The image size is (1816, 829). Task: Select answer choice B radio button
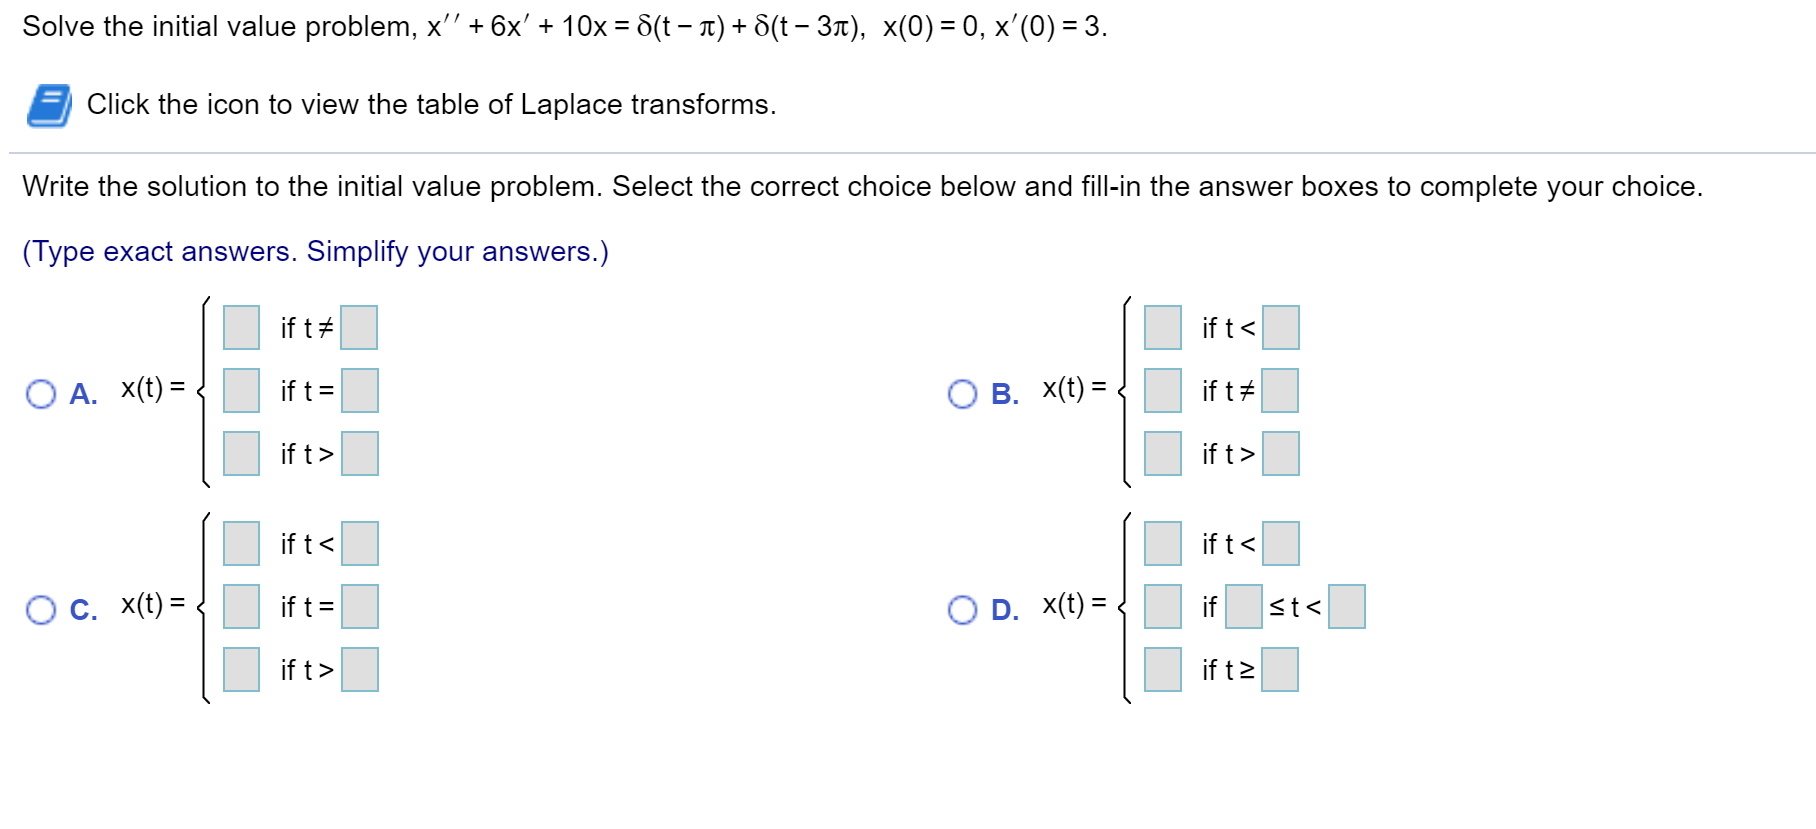(x=962, y=395)
